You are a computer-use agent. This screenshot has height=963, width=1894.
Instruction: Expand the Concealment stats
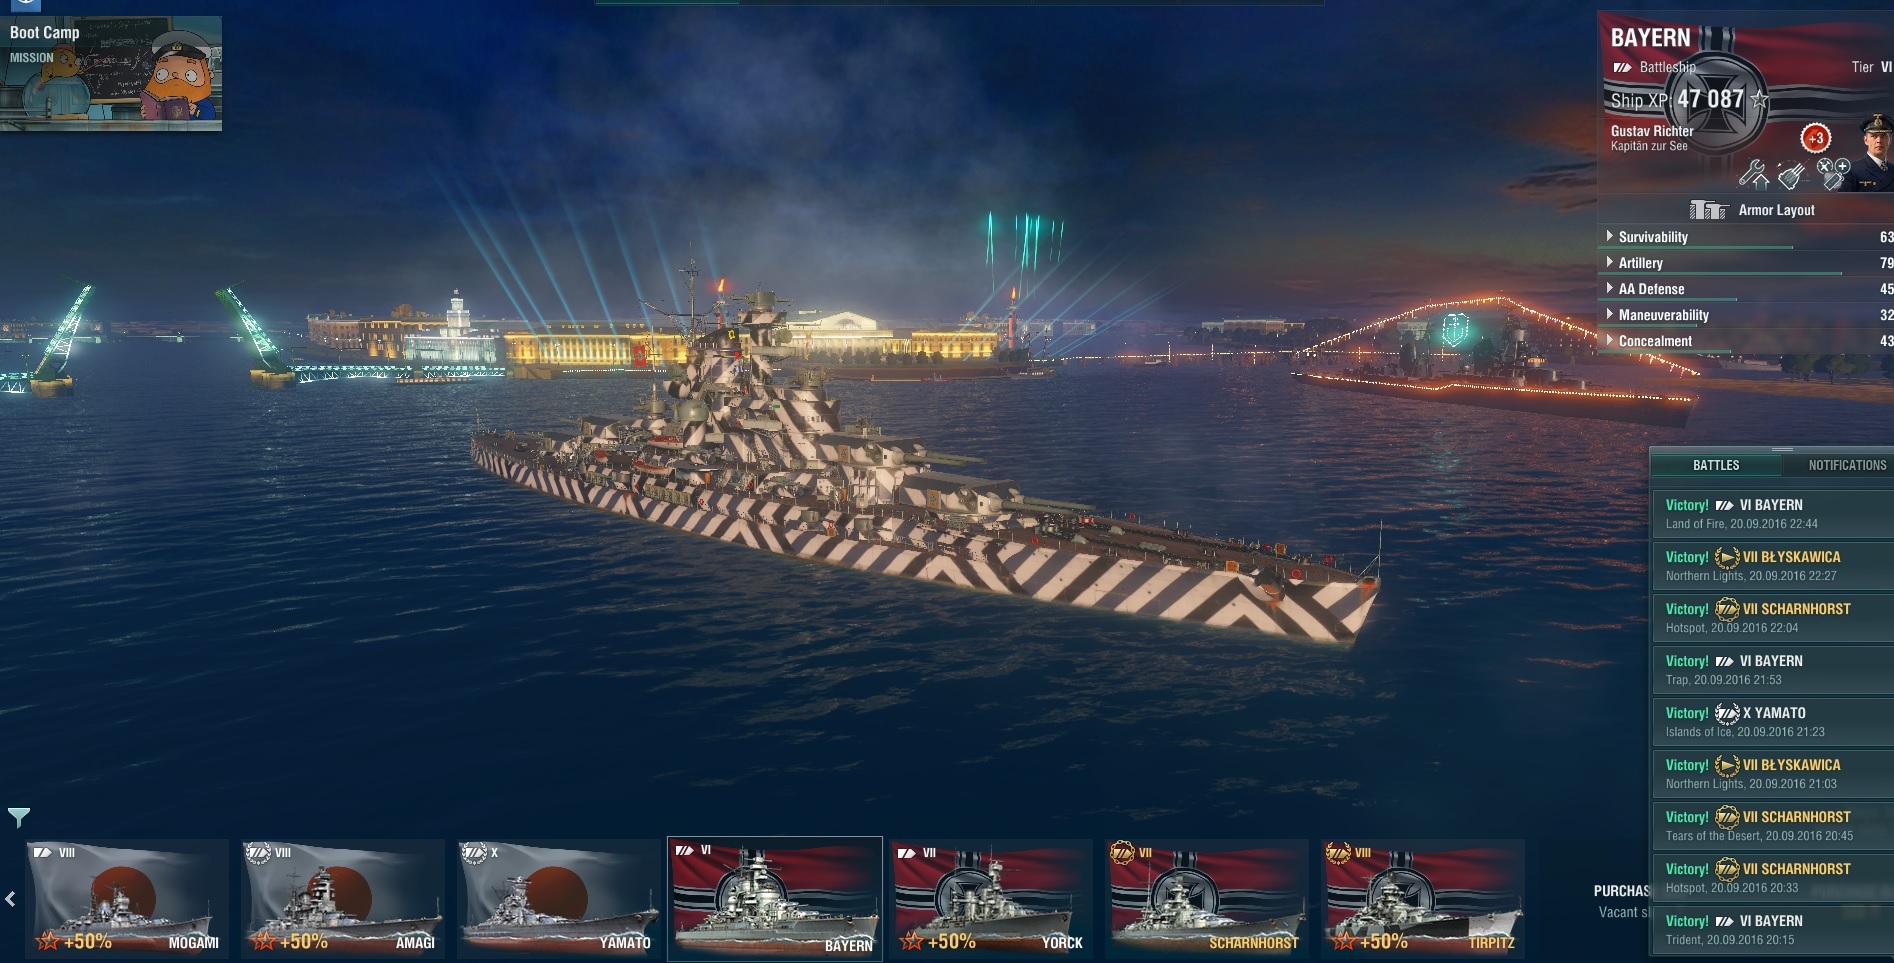1746,341
